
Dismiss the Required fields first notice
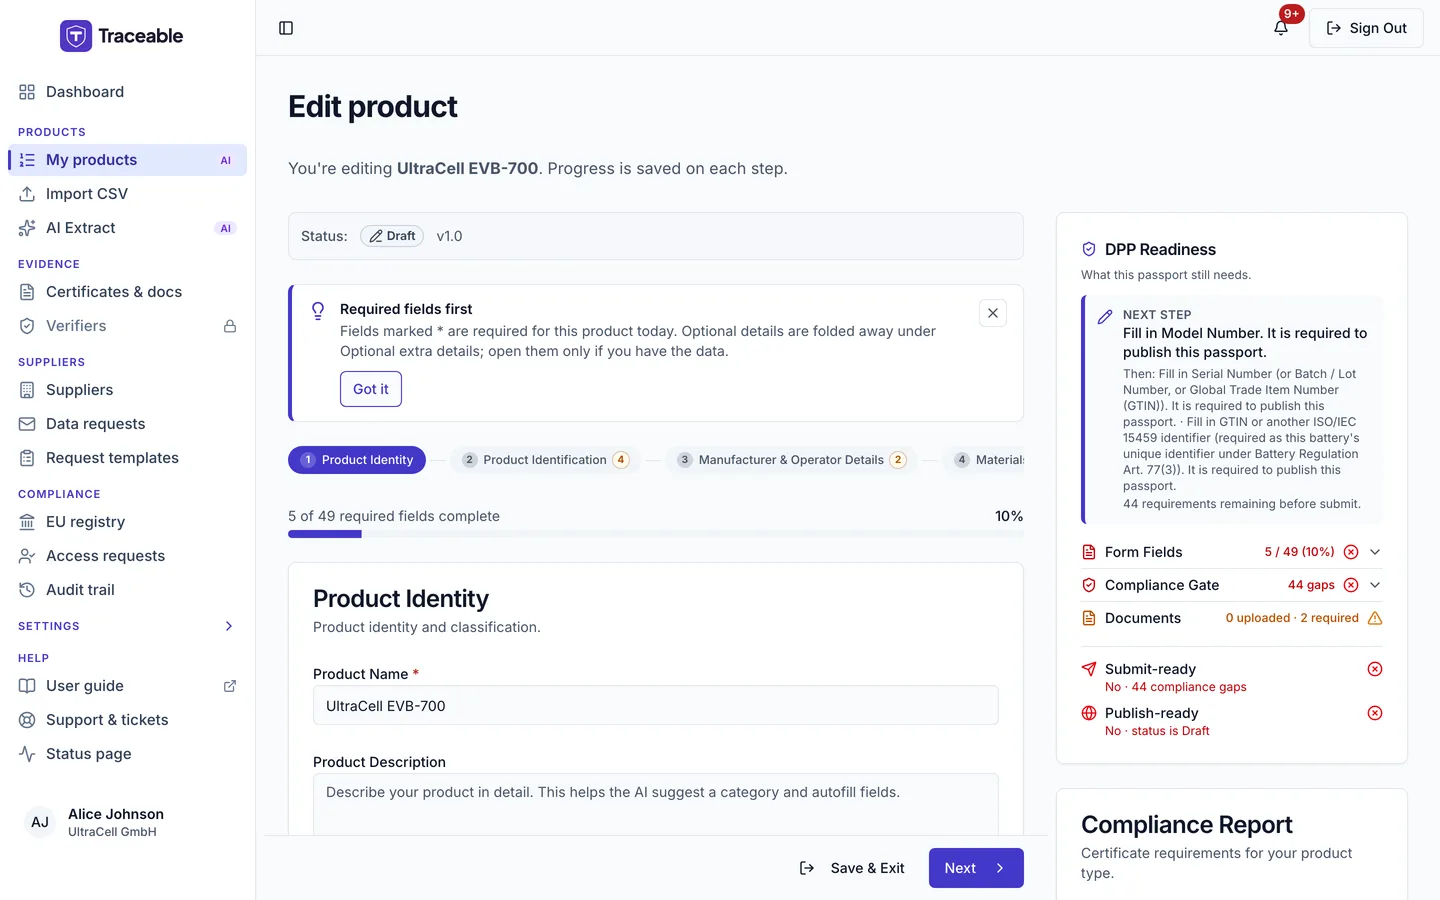pyautogui.click(x=993, y=313)
